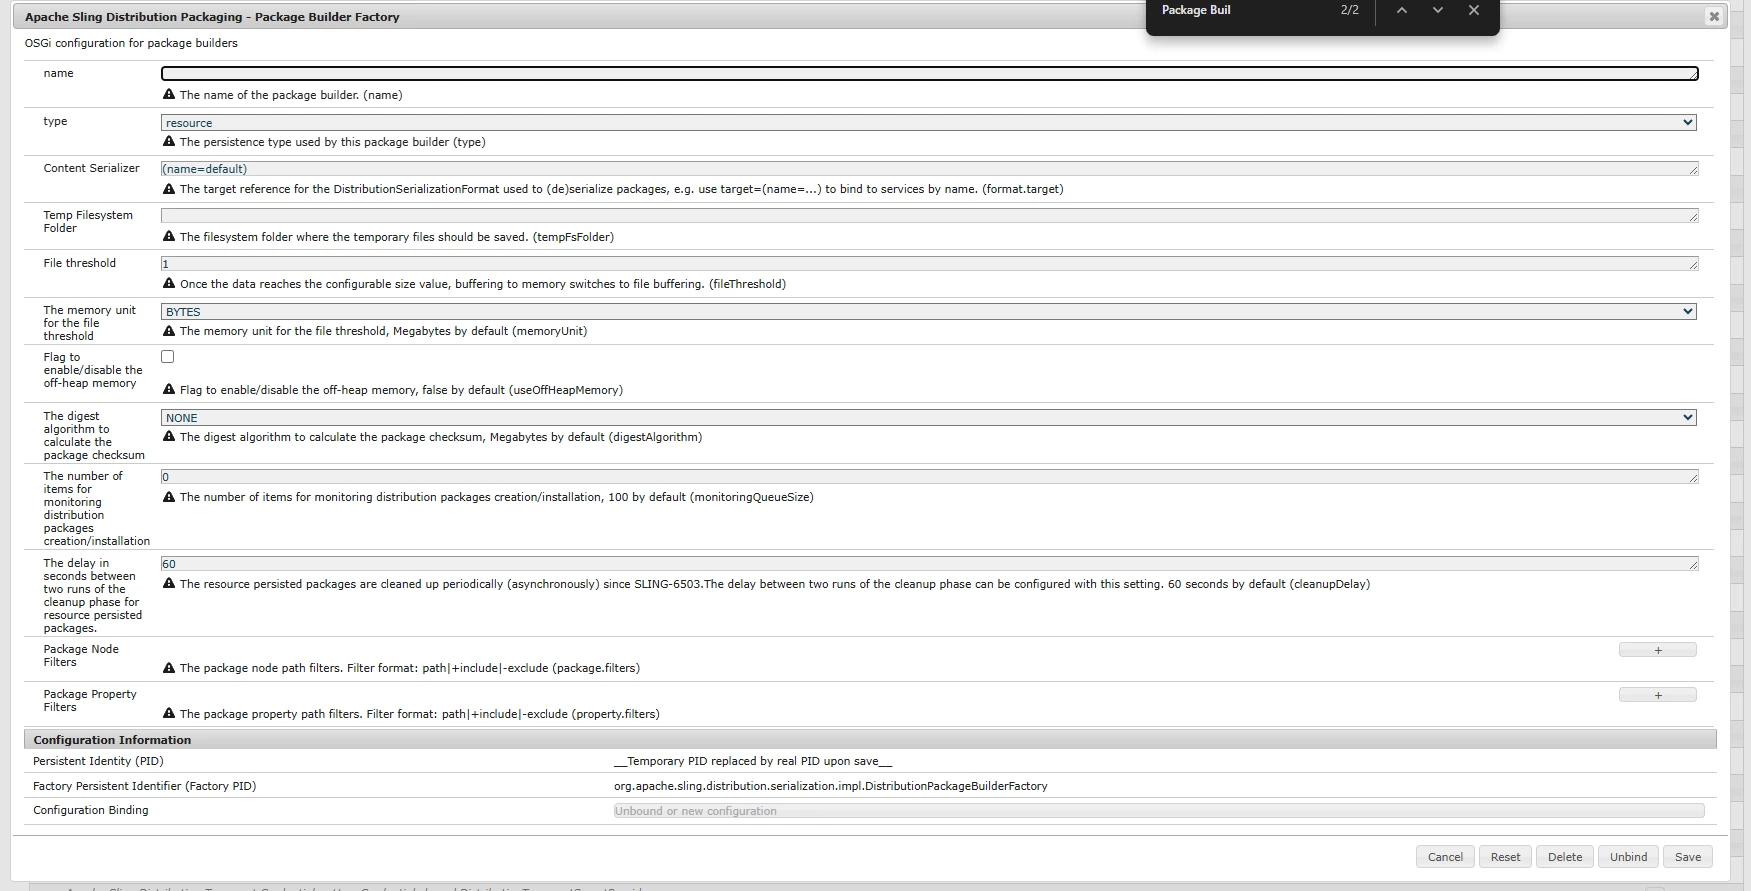The width and height of the screenshot is (1751, 891).
Task: Go to next find result
Action: (x=1437, y=10)
